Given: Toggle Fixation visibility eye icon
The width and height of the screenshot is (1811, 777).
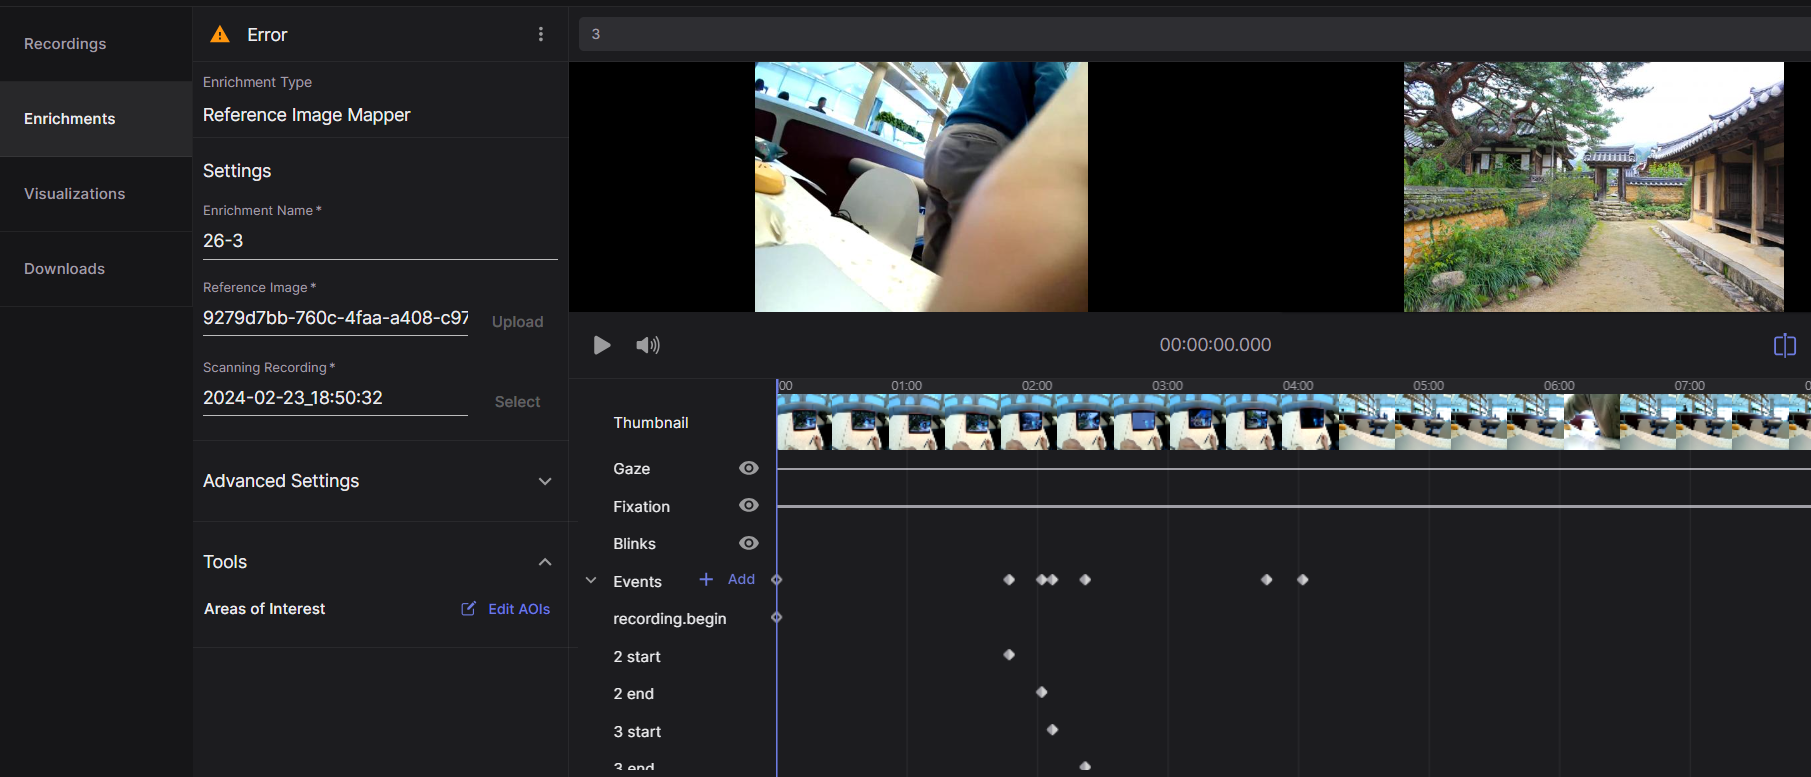Looking at the screenshot, I should tap(748, 506).
